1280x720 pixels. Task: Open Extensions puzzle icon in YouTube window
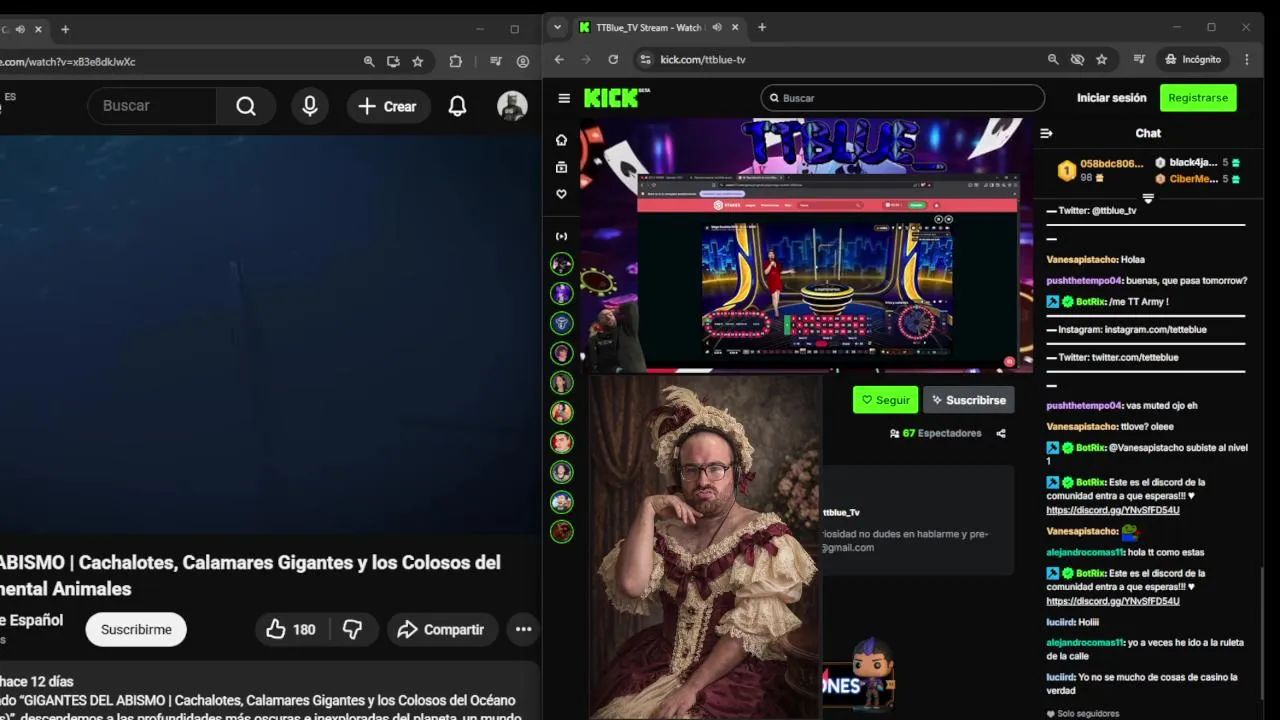point(455,61)
